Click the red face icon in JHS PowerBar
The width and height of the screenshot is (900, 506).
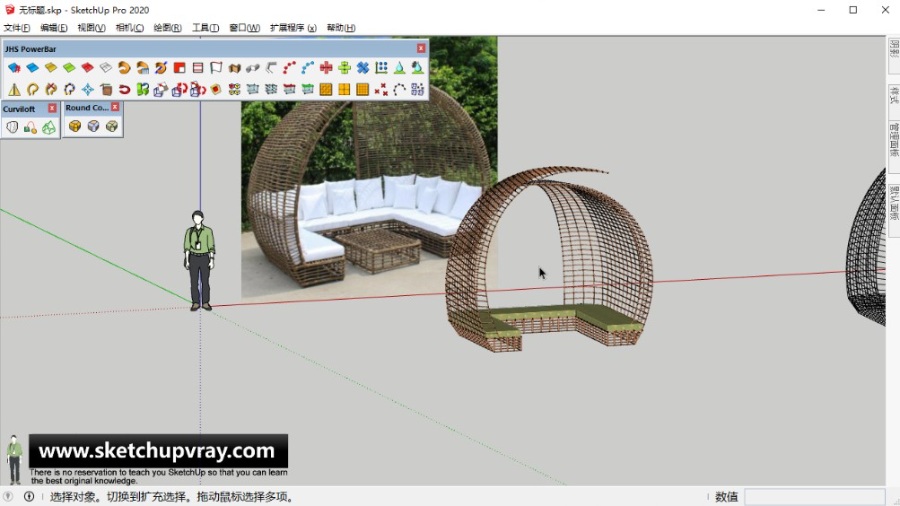click(x=88, y=68)
